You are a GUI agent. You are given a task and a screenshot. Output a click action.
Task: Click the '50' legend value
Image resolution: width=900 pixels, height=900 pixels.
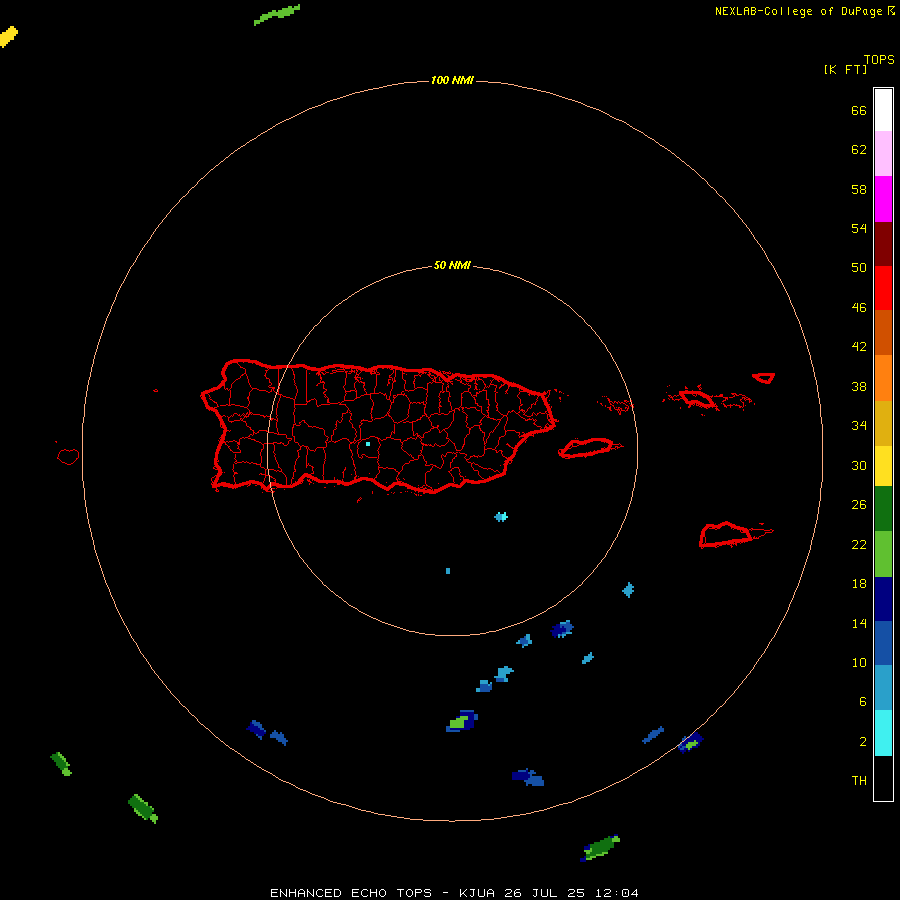coord(859,267)
